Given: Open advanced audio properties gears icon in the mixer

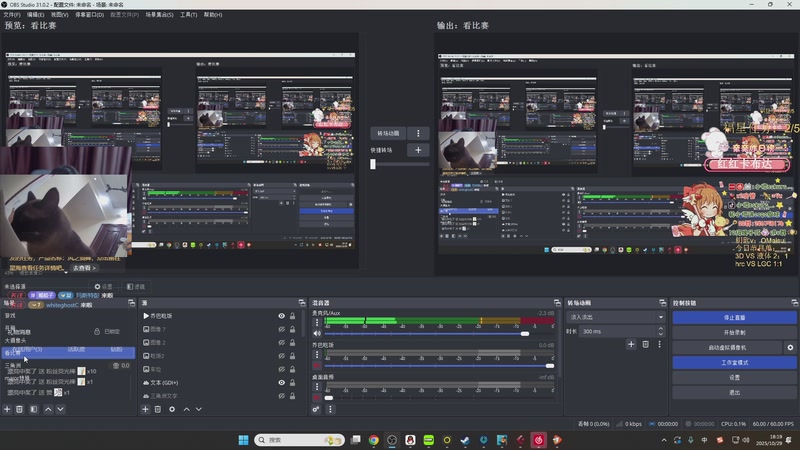Looking at the screenshot, I should 316,409.
